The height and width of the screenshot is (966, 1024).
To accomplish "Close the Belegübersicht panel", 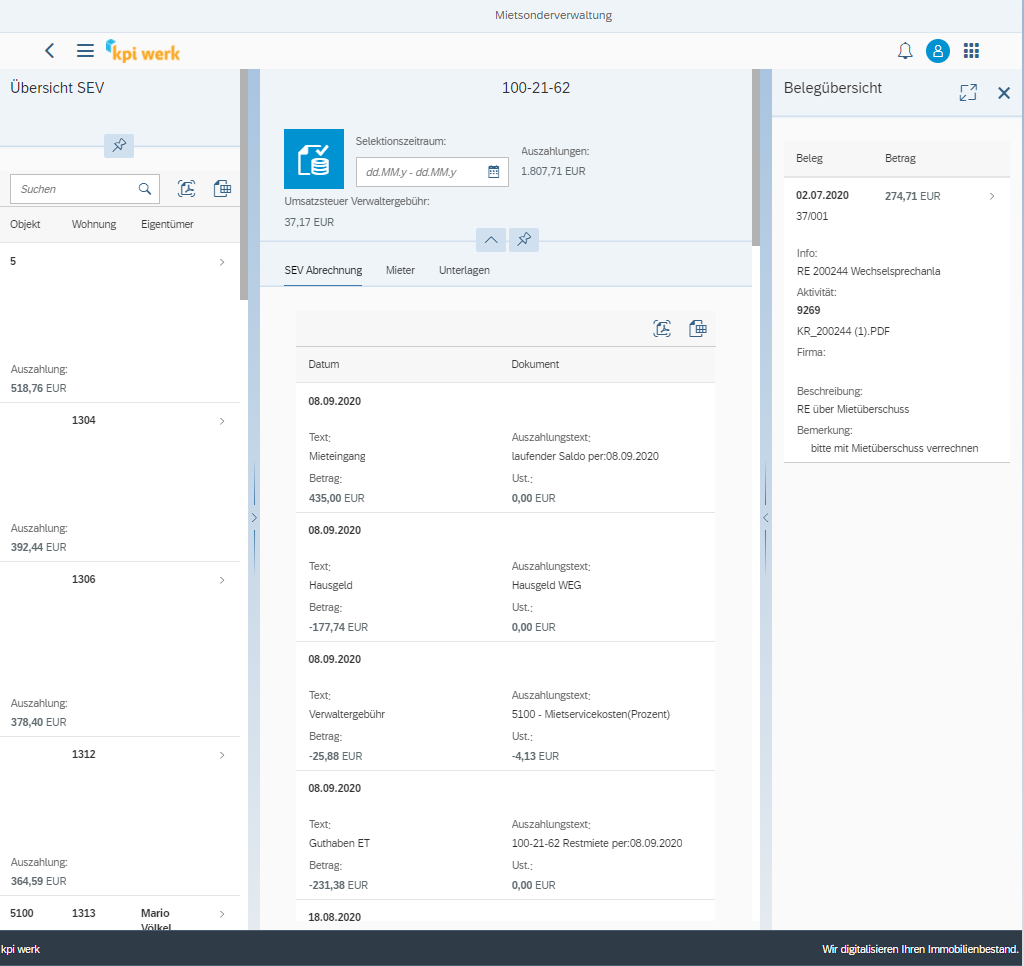I will point(1004,93).
